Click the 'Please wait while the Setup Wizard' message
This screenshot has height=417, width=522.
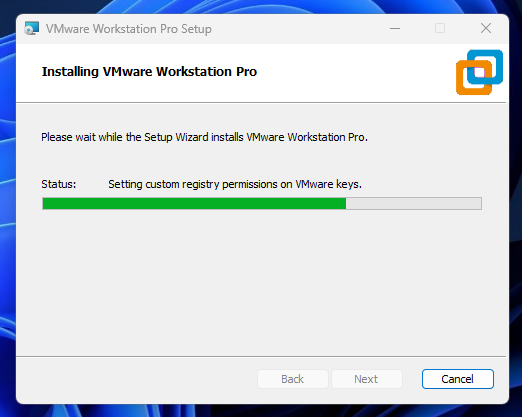pos(204,137)
